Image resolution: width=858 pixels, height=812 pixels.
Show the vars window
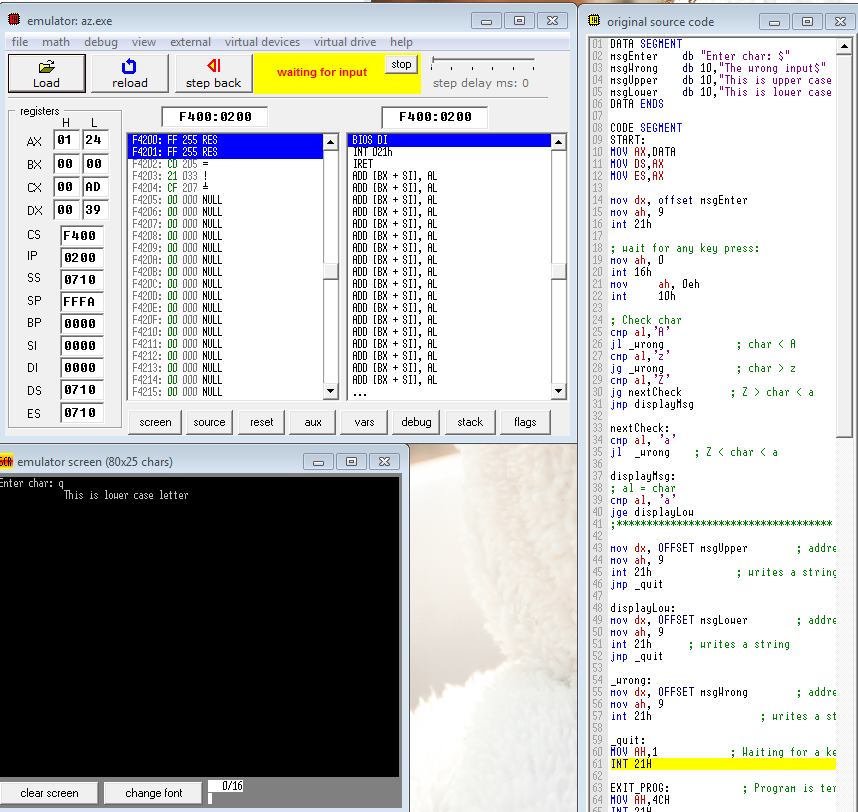pos(364,422)
